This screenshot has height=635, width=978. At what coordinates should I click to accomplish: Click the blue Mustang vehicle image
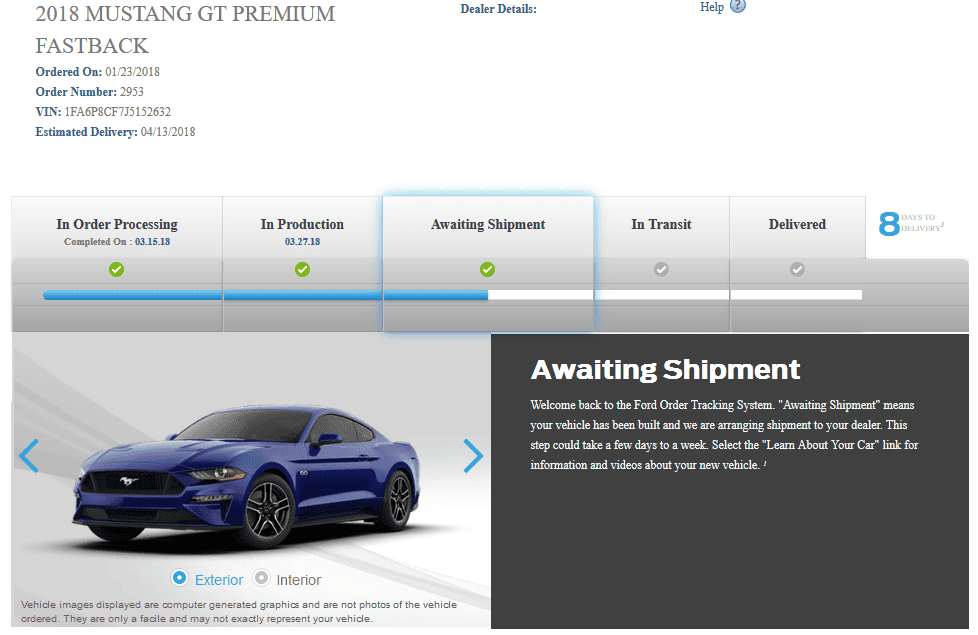[248, 475]
